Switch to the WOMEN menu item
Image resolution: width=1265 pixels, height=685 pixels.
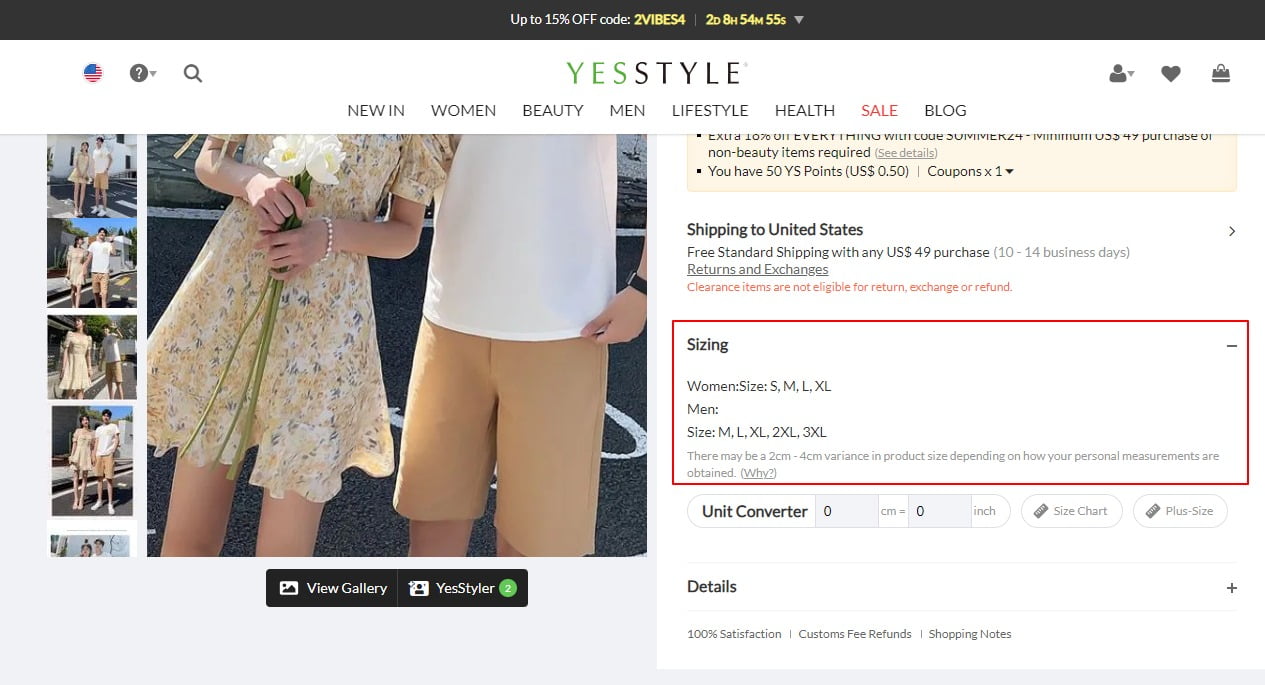pos(463,110)
